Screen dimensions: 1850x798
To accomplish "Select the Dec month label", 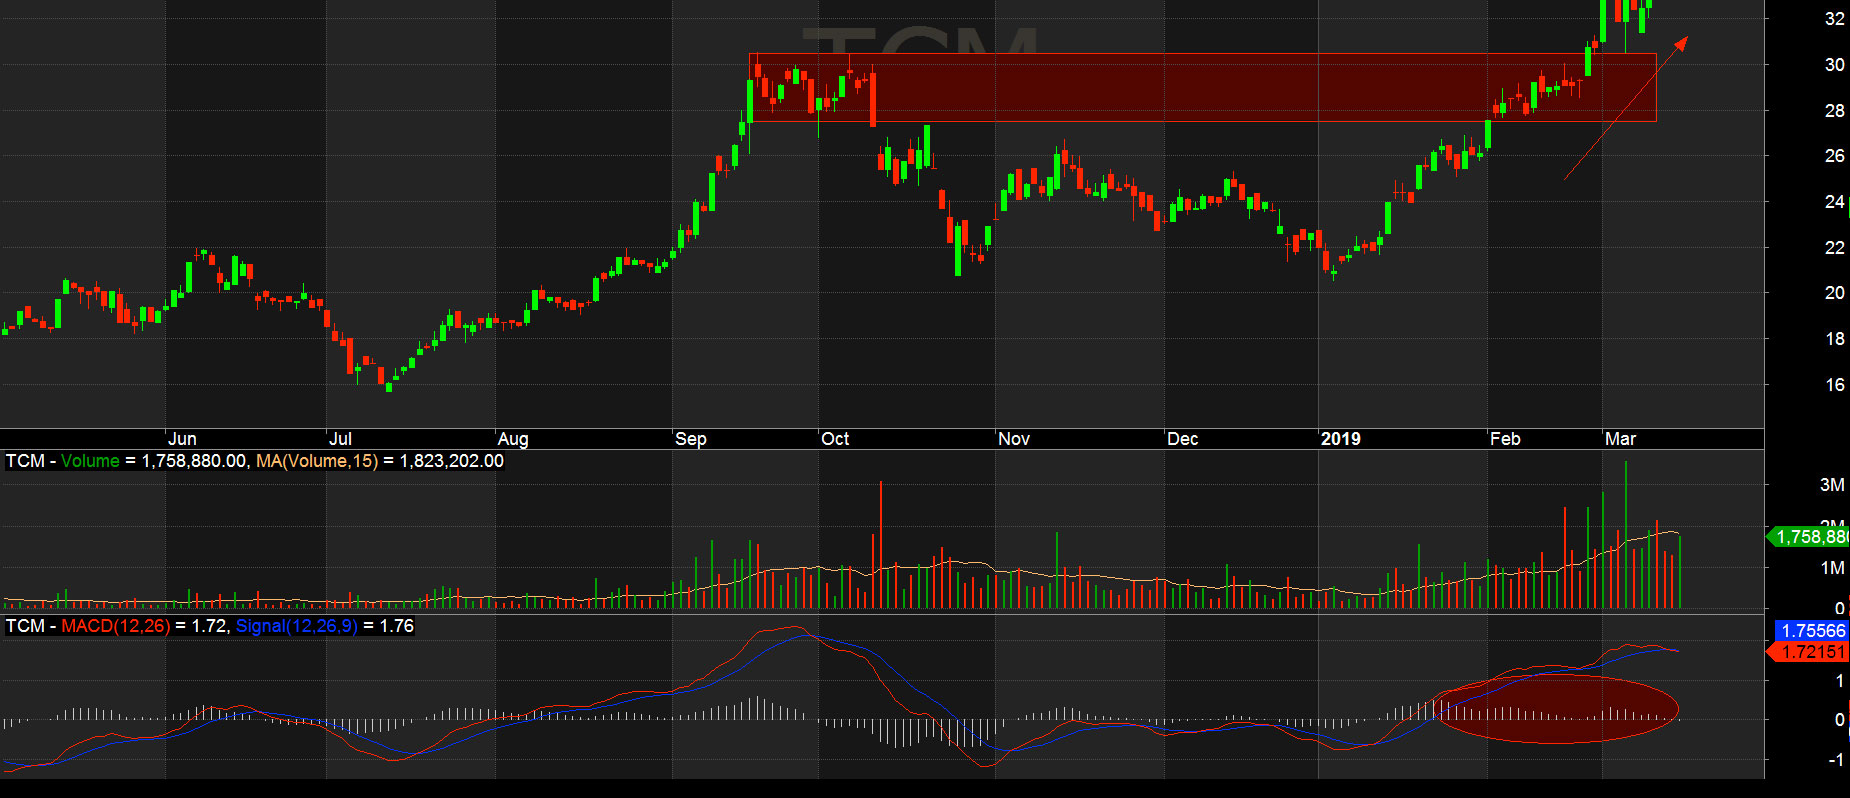I will tap(1183, 439).
